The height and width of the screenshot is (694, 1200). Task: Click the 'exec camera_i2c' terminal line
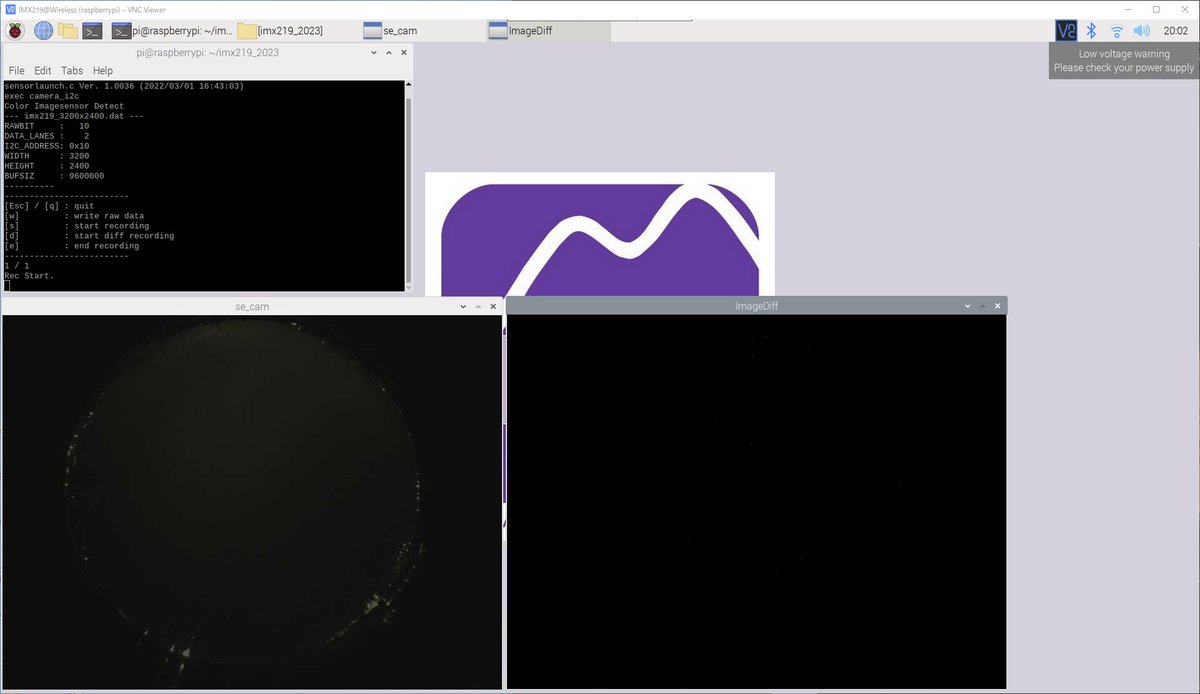click(42, 96)
